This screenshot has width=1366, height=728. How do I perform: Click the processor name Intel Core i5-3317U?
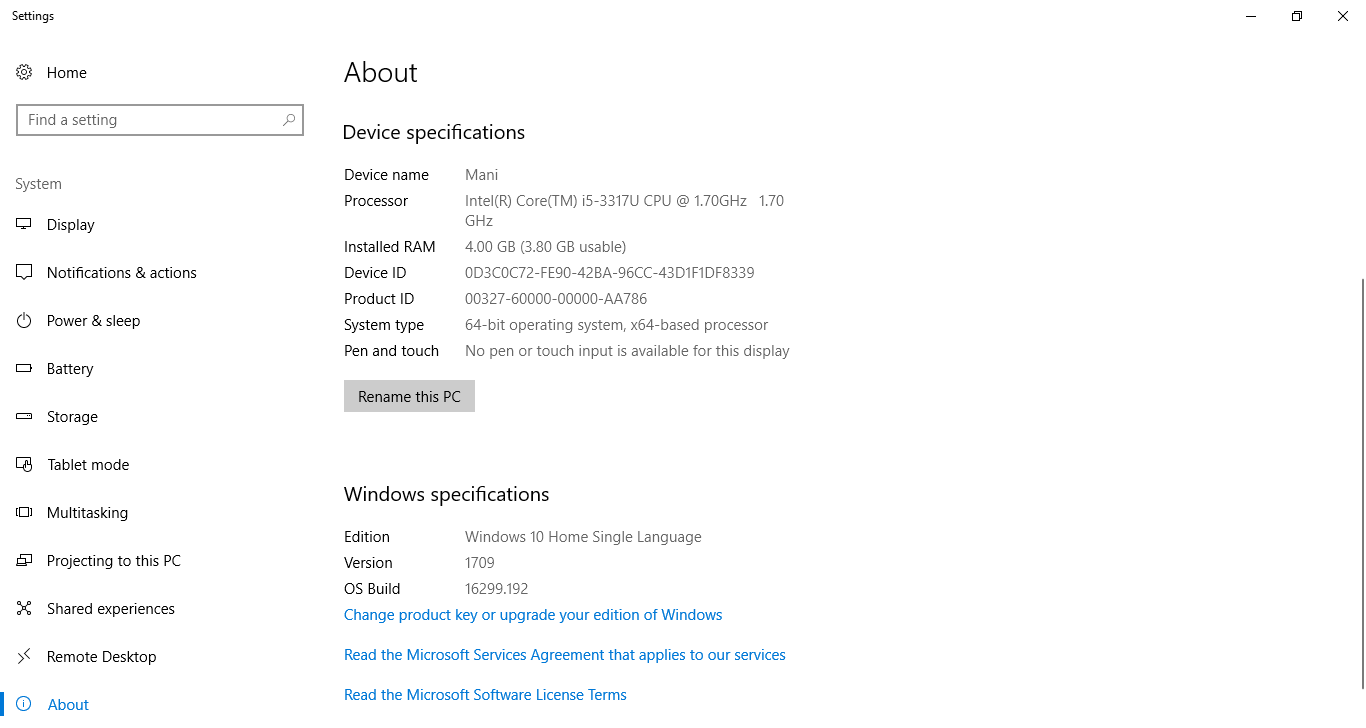[625, 211]
